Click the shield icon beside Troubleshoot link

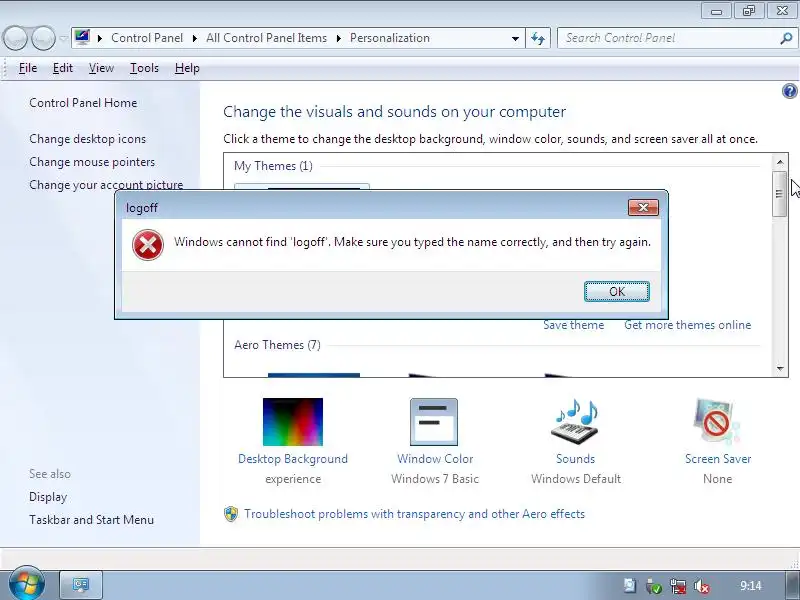231,514
